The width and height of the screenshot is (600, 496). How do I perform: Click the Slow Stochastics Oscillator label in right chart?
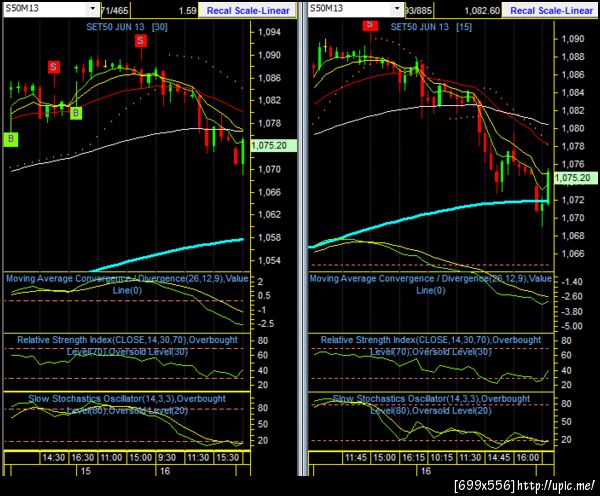pos(431,405)
